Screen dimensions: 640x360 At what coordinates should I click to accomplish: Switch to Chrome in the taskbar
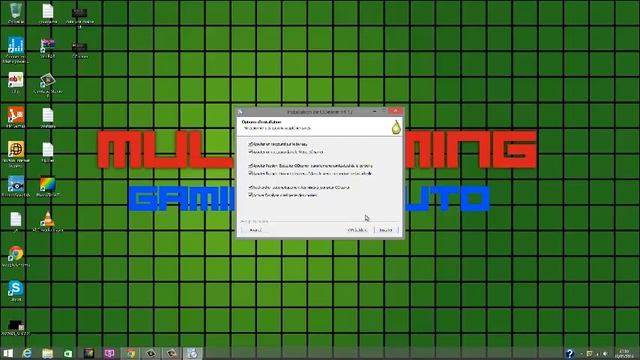(x=131, y=353)
